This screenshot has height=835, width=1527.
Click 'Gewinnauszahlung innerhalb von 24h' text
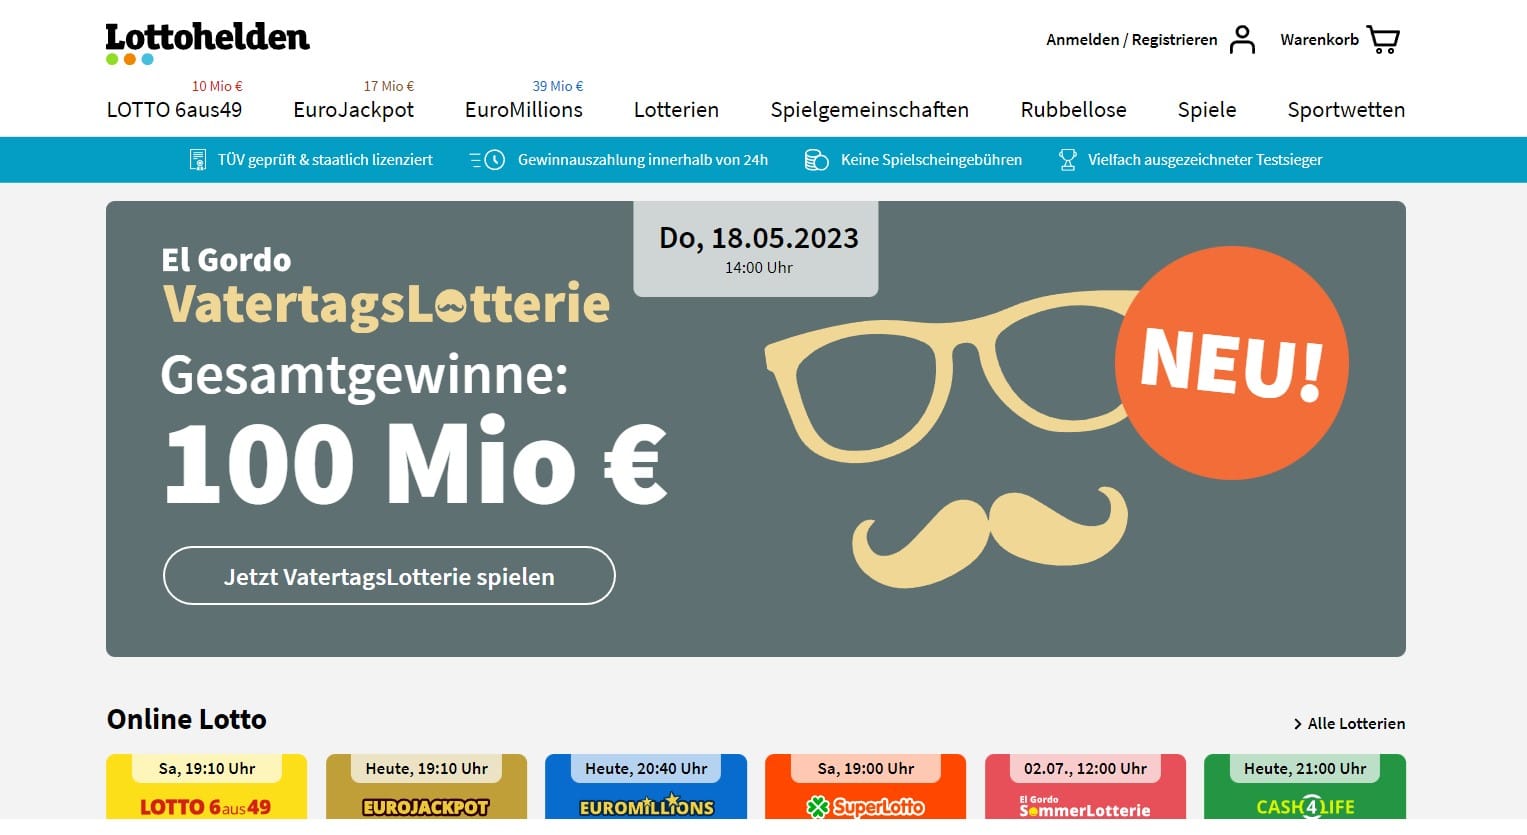click(643, 160)
